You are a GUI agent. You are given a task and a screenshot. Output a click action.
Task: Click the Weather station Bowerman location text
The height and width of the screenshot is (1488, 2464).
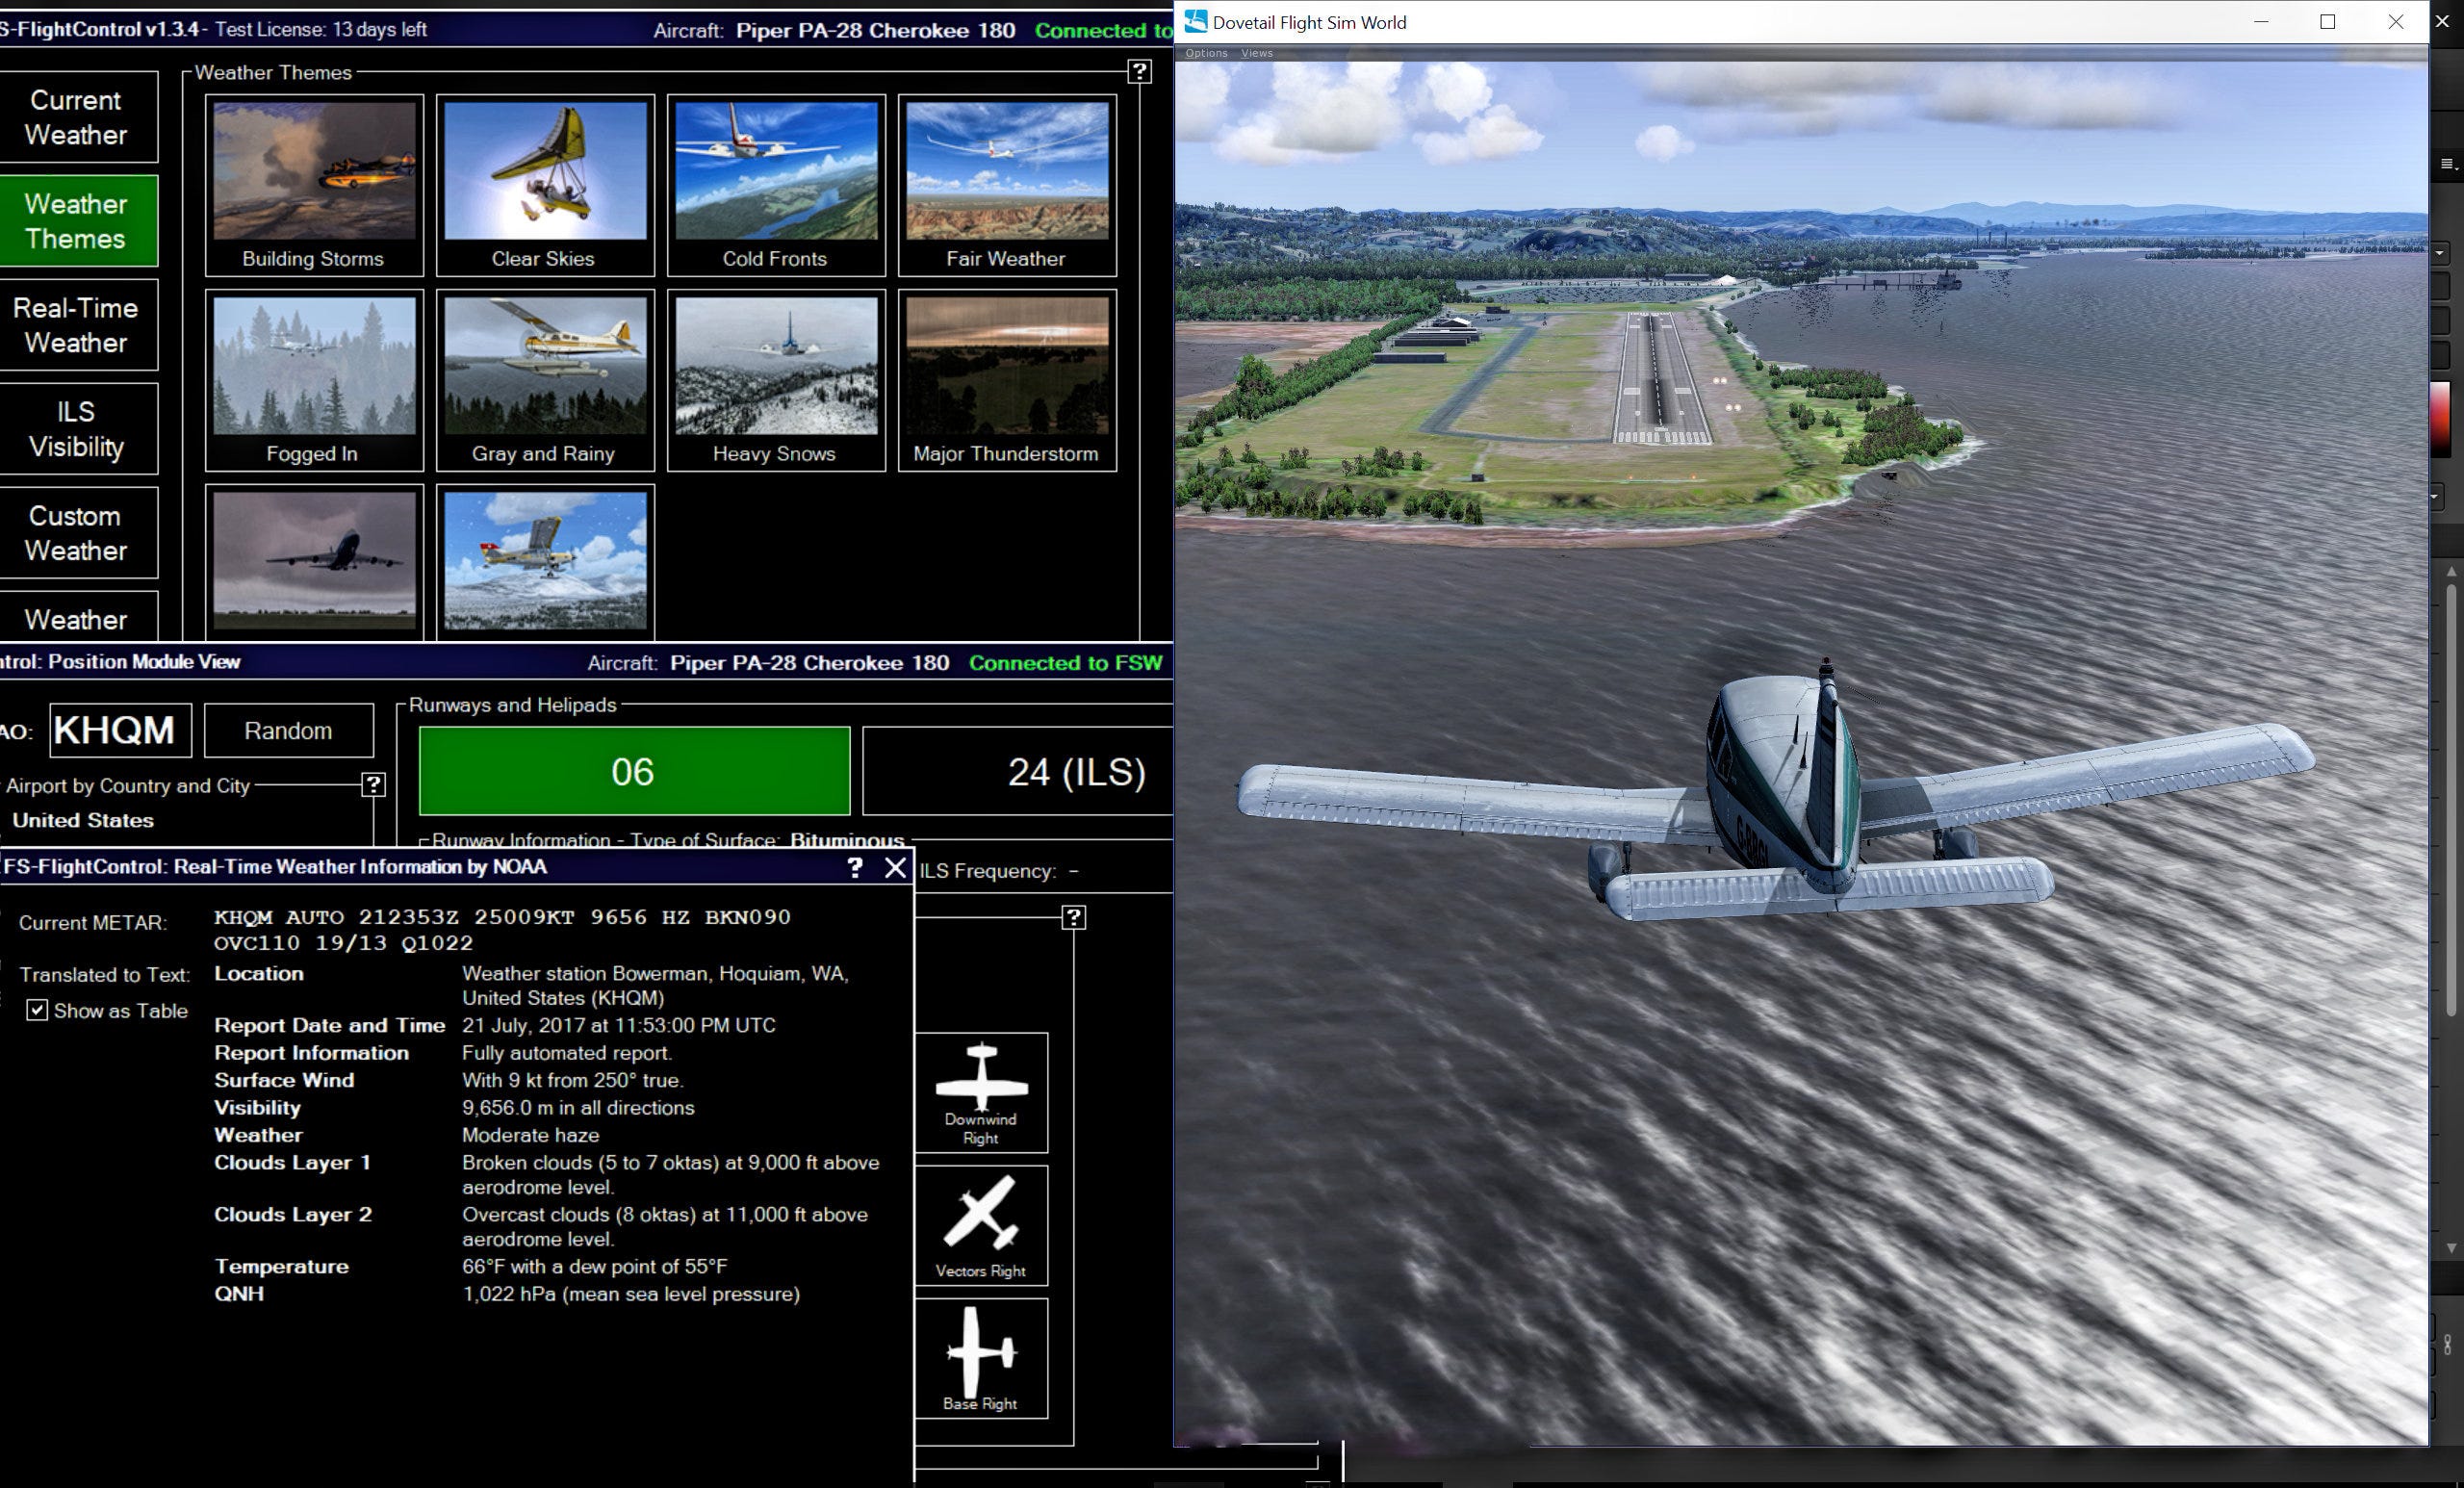(x=655, y=985)
